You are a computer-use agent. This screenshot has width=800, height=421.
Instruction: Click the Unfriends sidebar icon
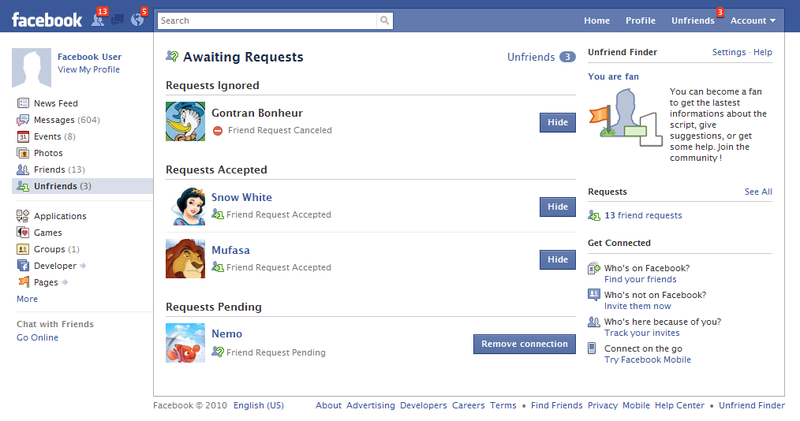pyautogui.click(x=23, y=186)
